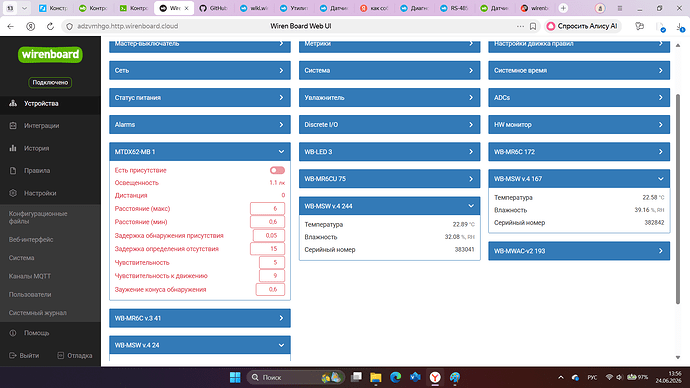Click the Помощь info icon
The width and height of the screenshot is (690, 388).
[13, 333]
